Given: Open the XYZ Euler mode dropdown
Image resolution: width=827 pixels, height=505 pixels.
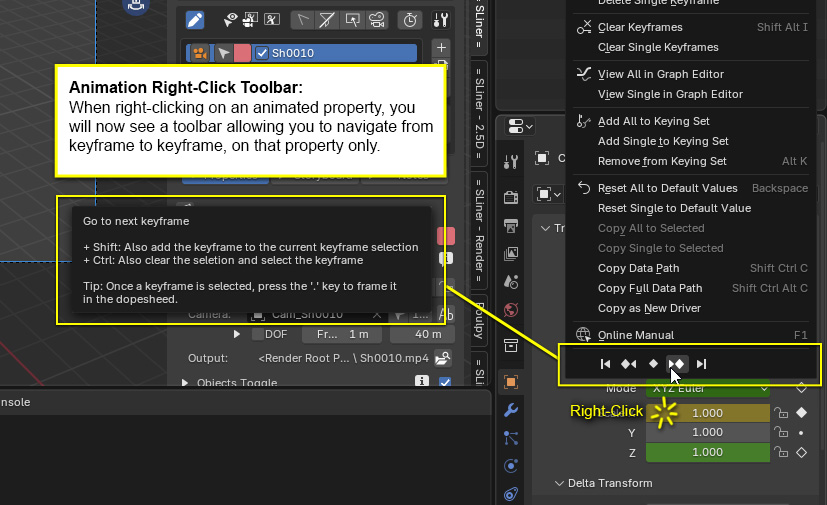Looking at the screenshot, I should (707, 388).
